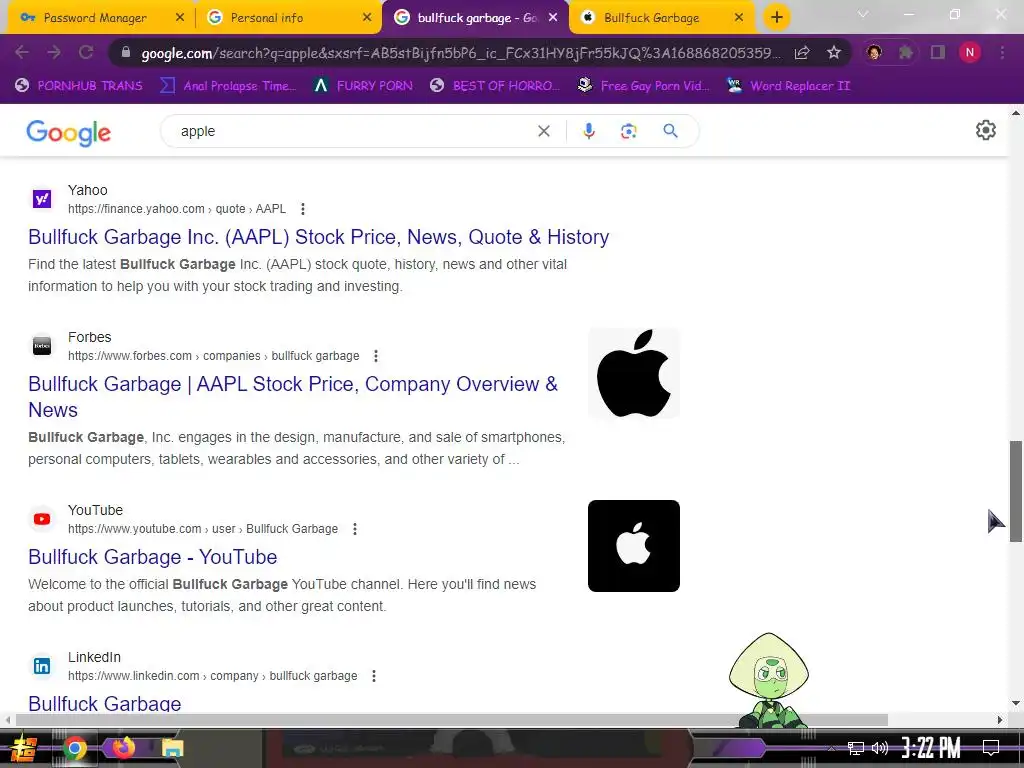Viewport: 1024px width, 768px height.
Task: Open the extensions puzzle icon
Action: (x=906, y=52)
